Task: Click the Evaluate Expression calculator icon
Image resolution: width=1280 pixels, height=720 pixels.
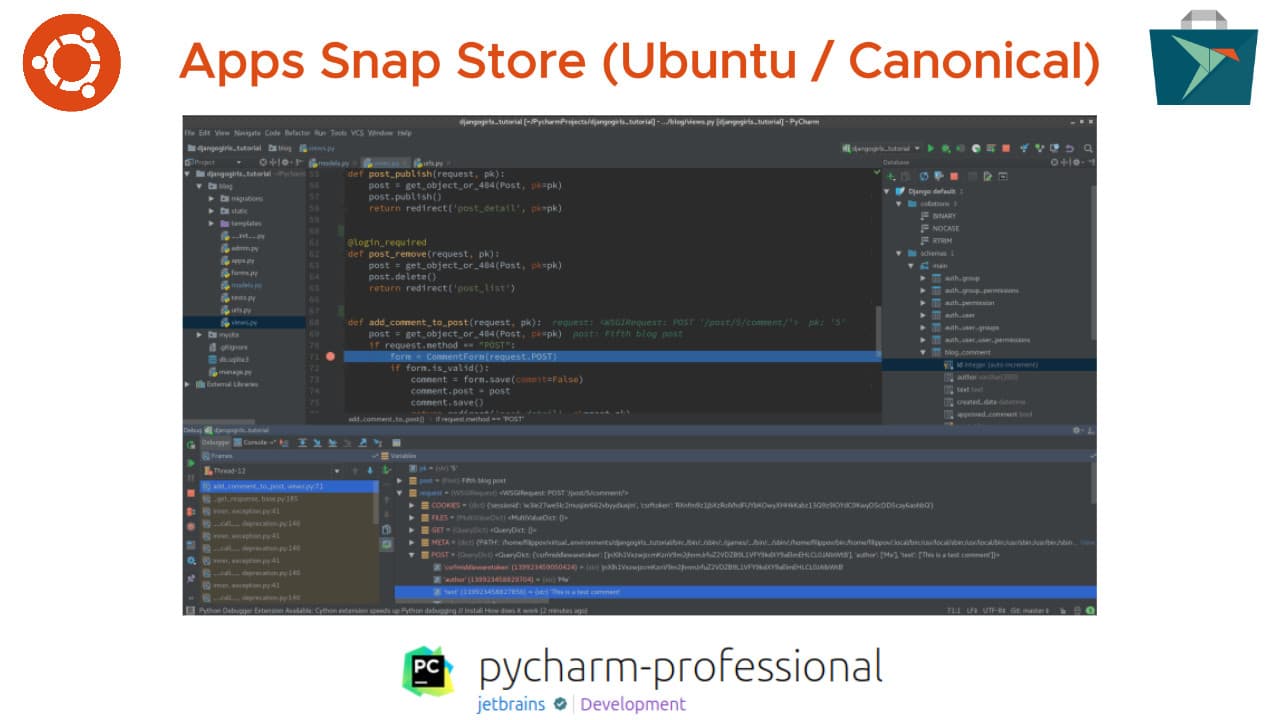Action: (x=397, y=442)
